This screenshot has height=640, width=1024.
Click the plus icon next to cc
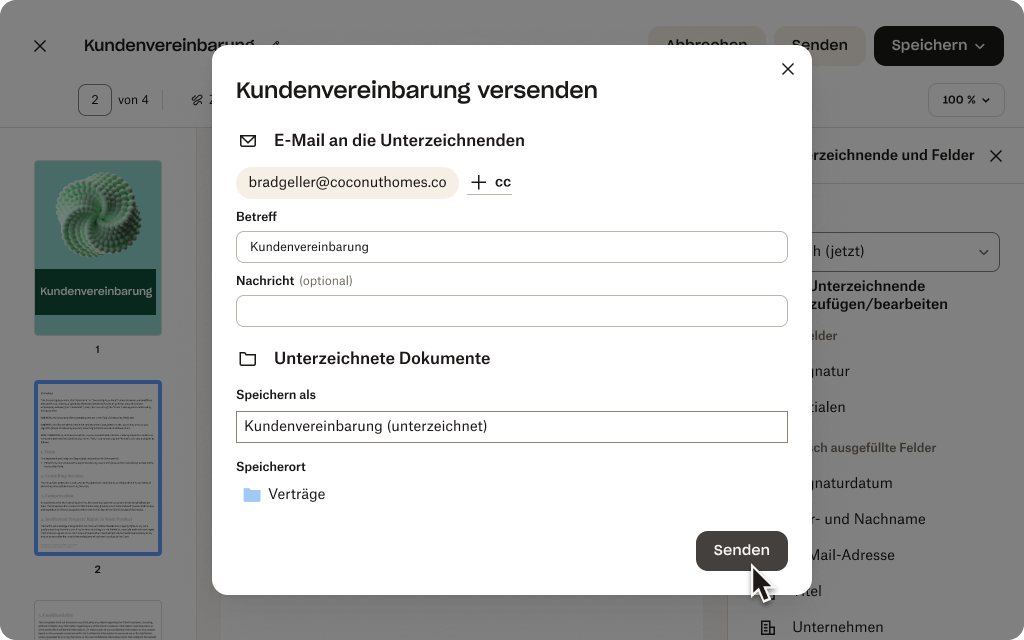[479, 182]
